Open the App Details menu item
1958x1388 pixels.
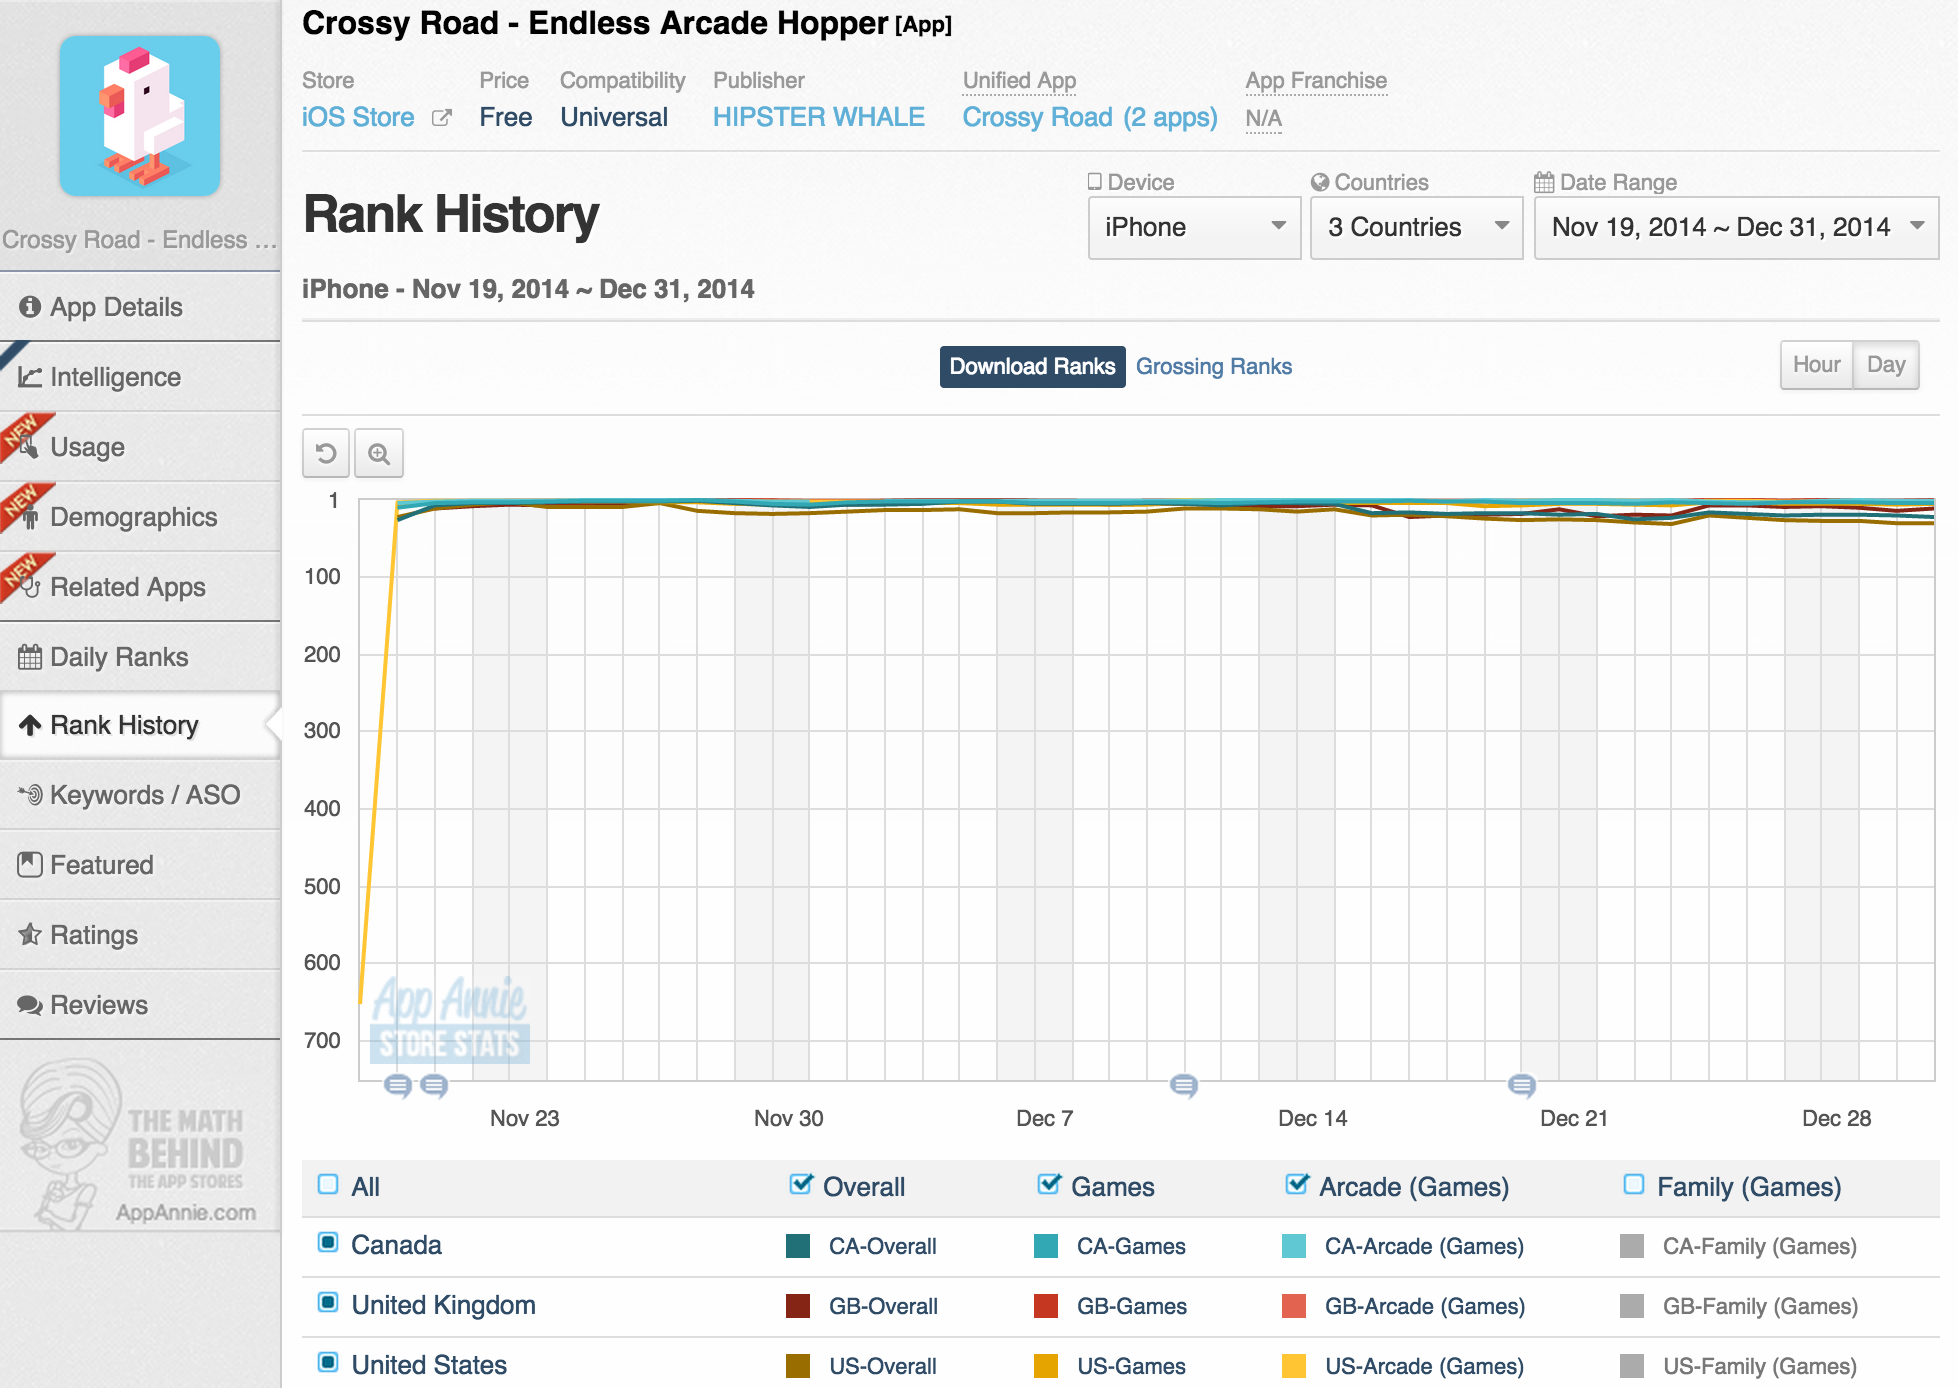coord(140,307)
